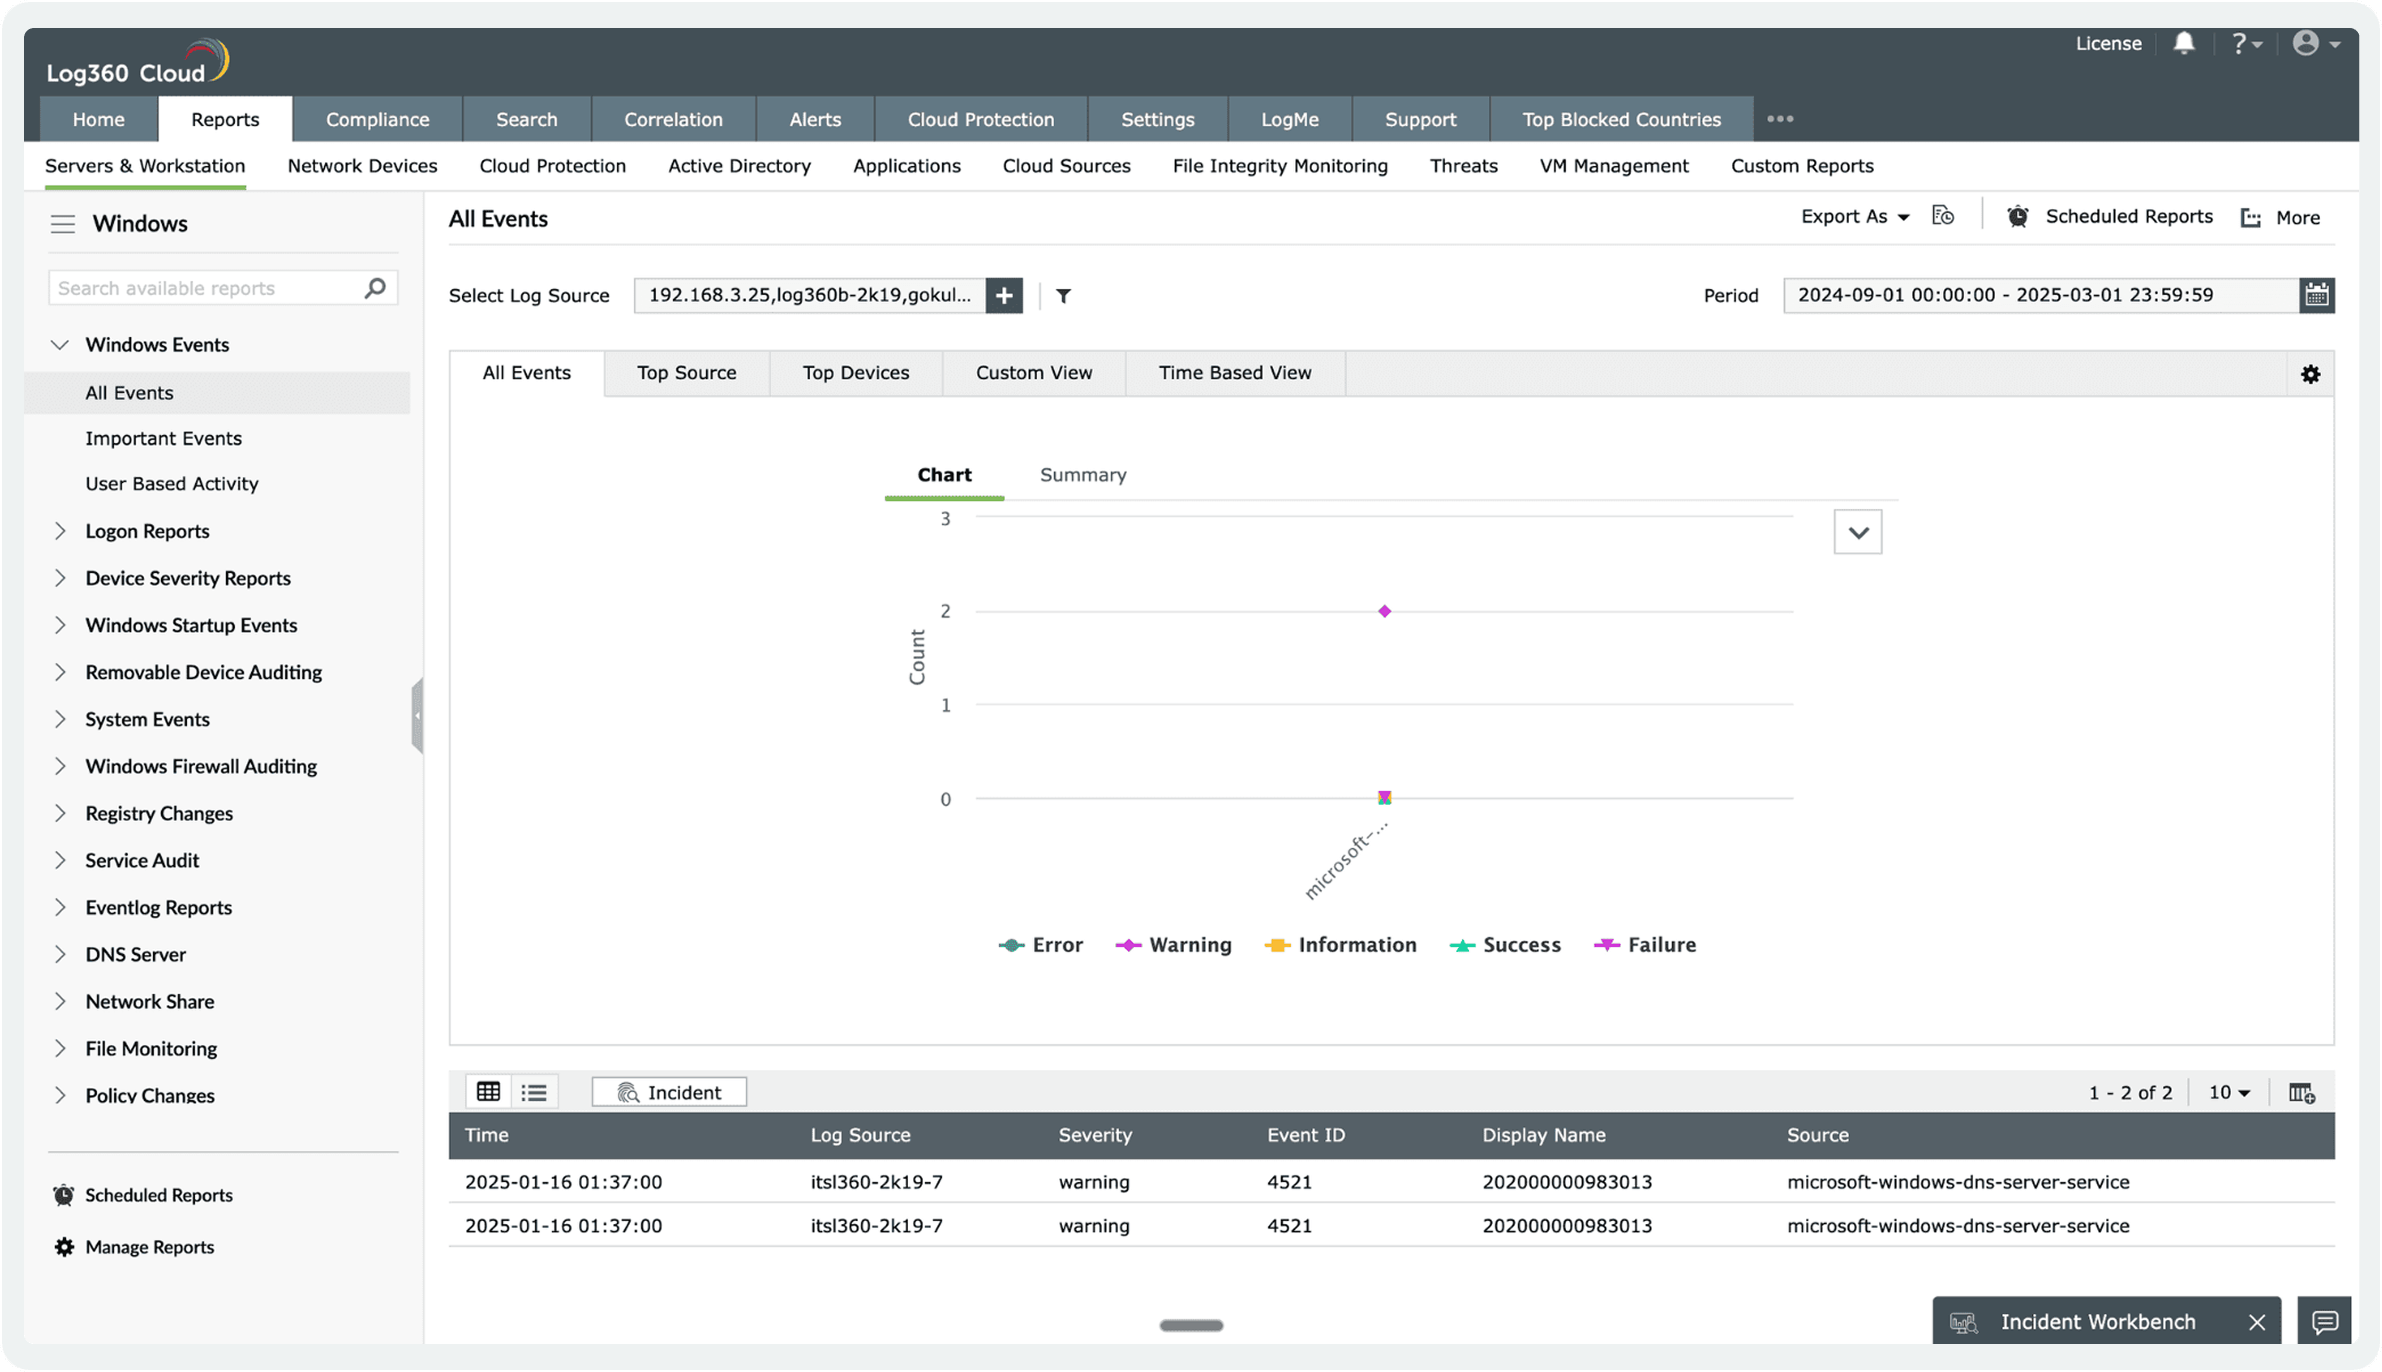
Task: Toggle the Warning series in chart legend
Action: click(x=1174, y=945)
